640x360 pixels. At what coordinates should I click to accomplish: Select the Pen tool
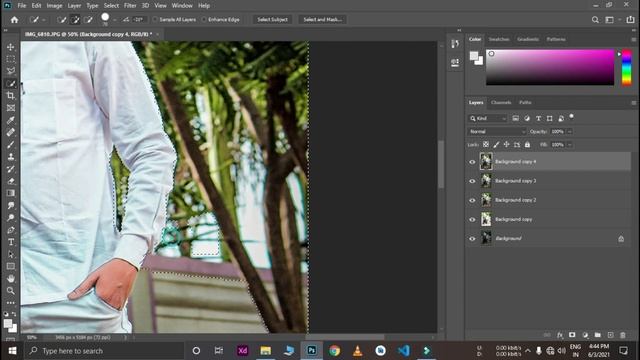click(x=11, y=230)
